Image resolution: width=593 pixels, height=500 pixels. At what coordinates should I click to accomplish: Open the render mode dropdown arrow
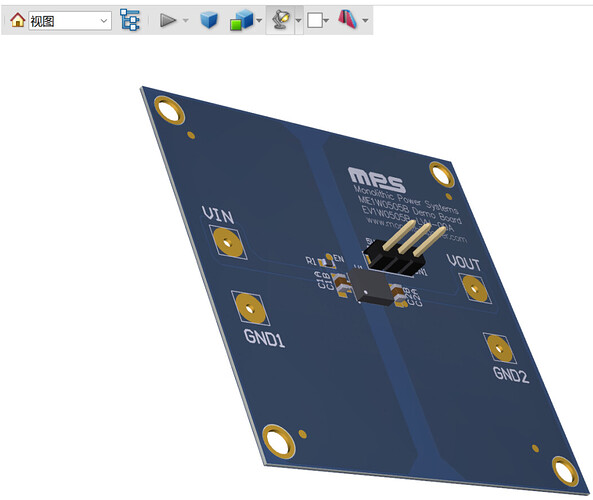click(259, 20)
